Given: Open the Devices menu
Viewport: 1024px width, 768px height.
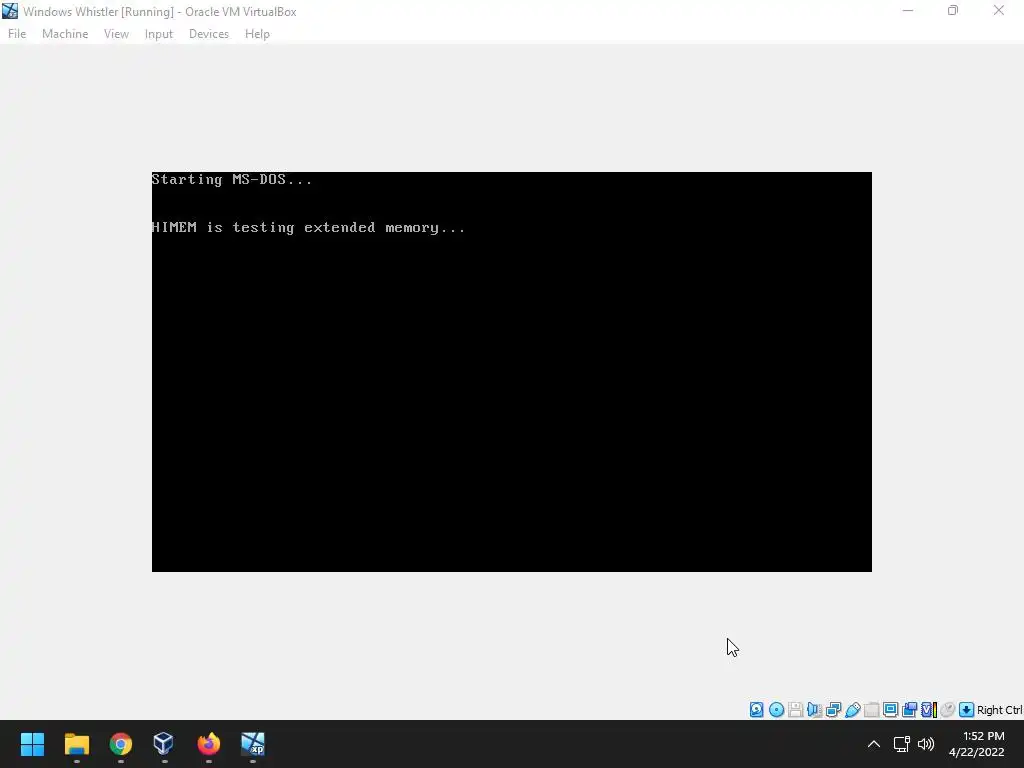Looking at the screenshot, I should pyautogui.click(x=208, y=34).
